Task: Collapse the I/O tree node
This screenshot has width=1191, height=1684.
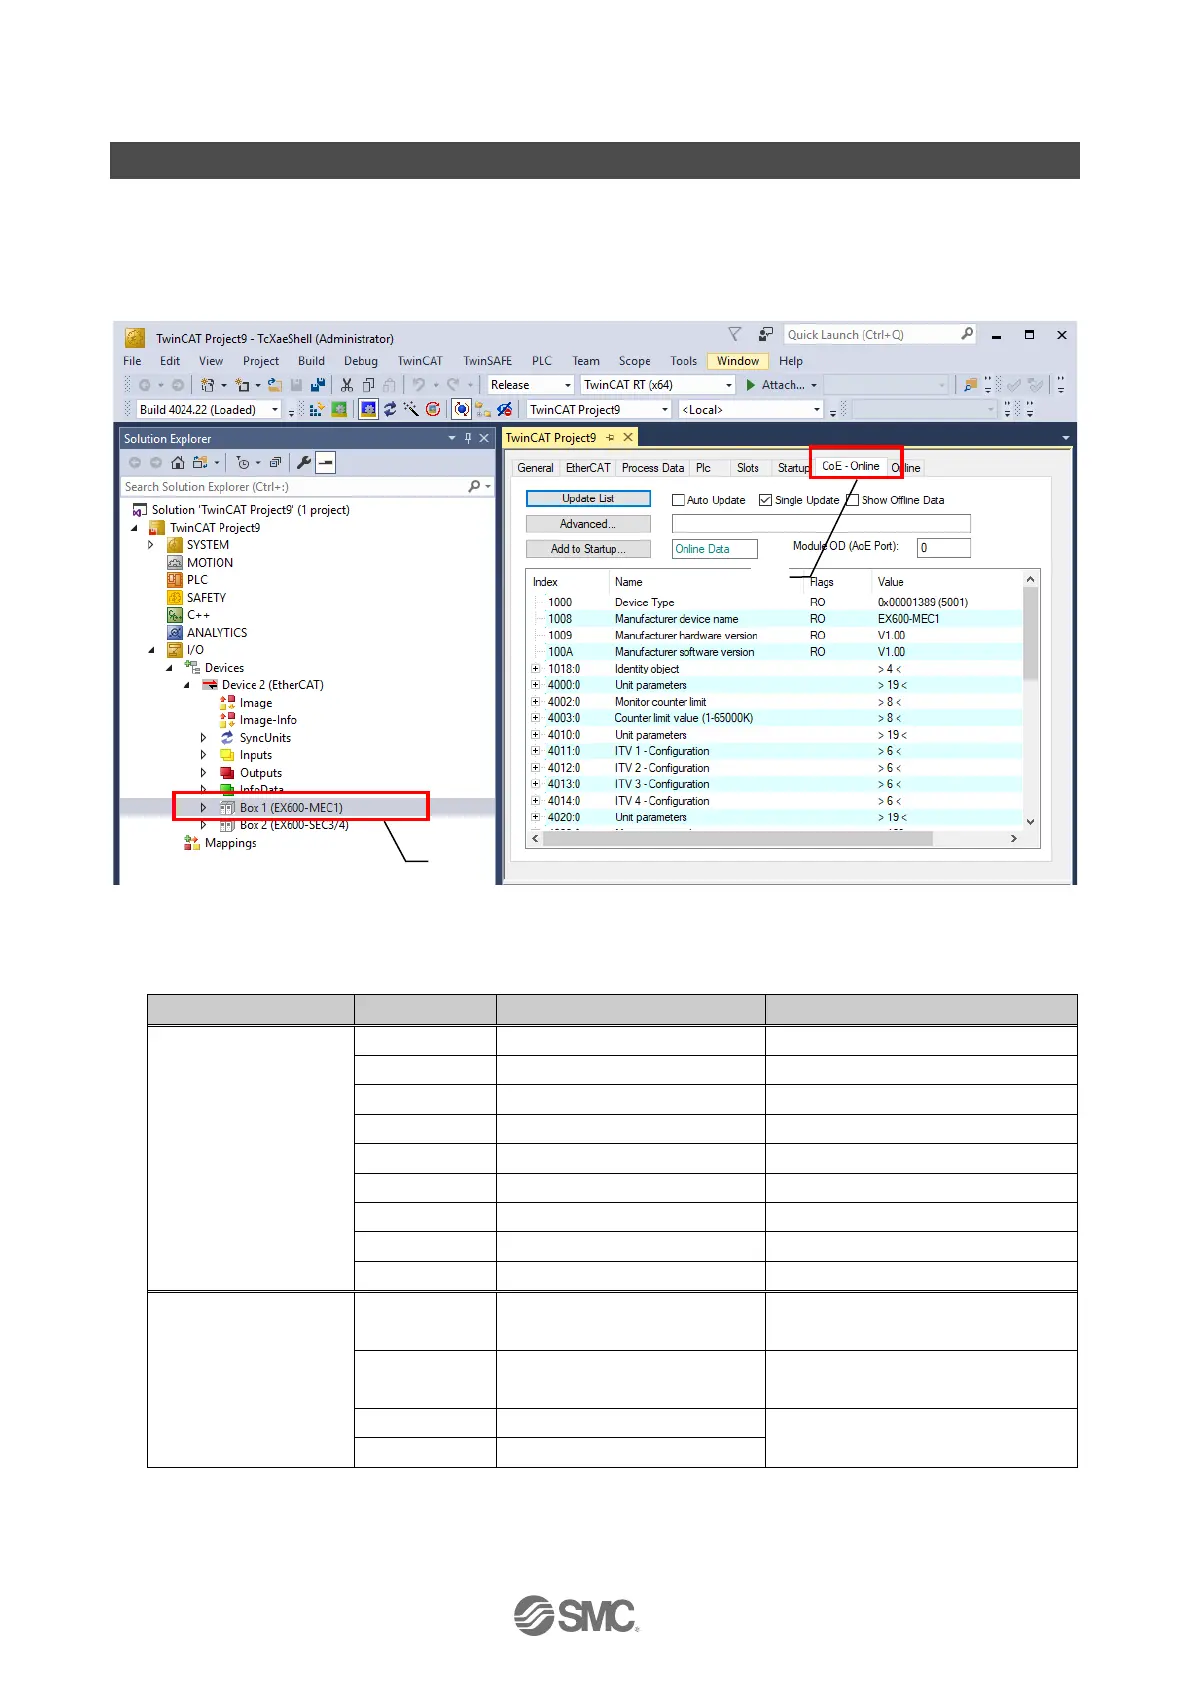Action: (x=151, y=650)
